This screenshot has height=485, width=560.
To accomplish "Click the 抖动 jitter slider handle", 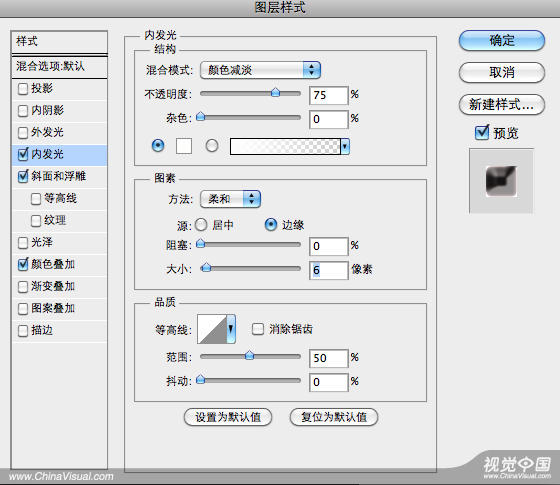I will click(201, 379).
